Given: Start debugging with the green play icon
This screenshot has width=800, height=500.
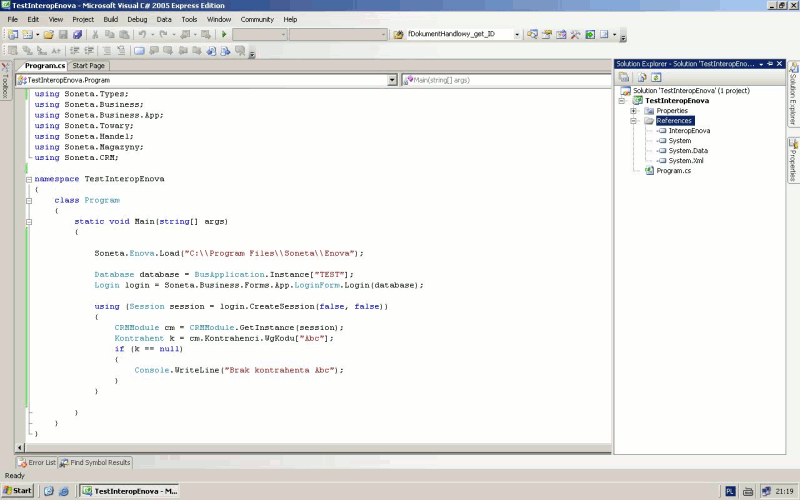Looking at the screenshot, I should [224, 34].
